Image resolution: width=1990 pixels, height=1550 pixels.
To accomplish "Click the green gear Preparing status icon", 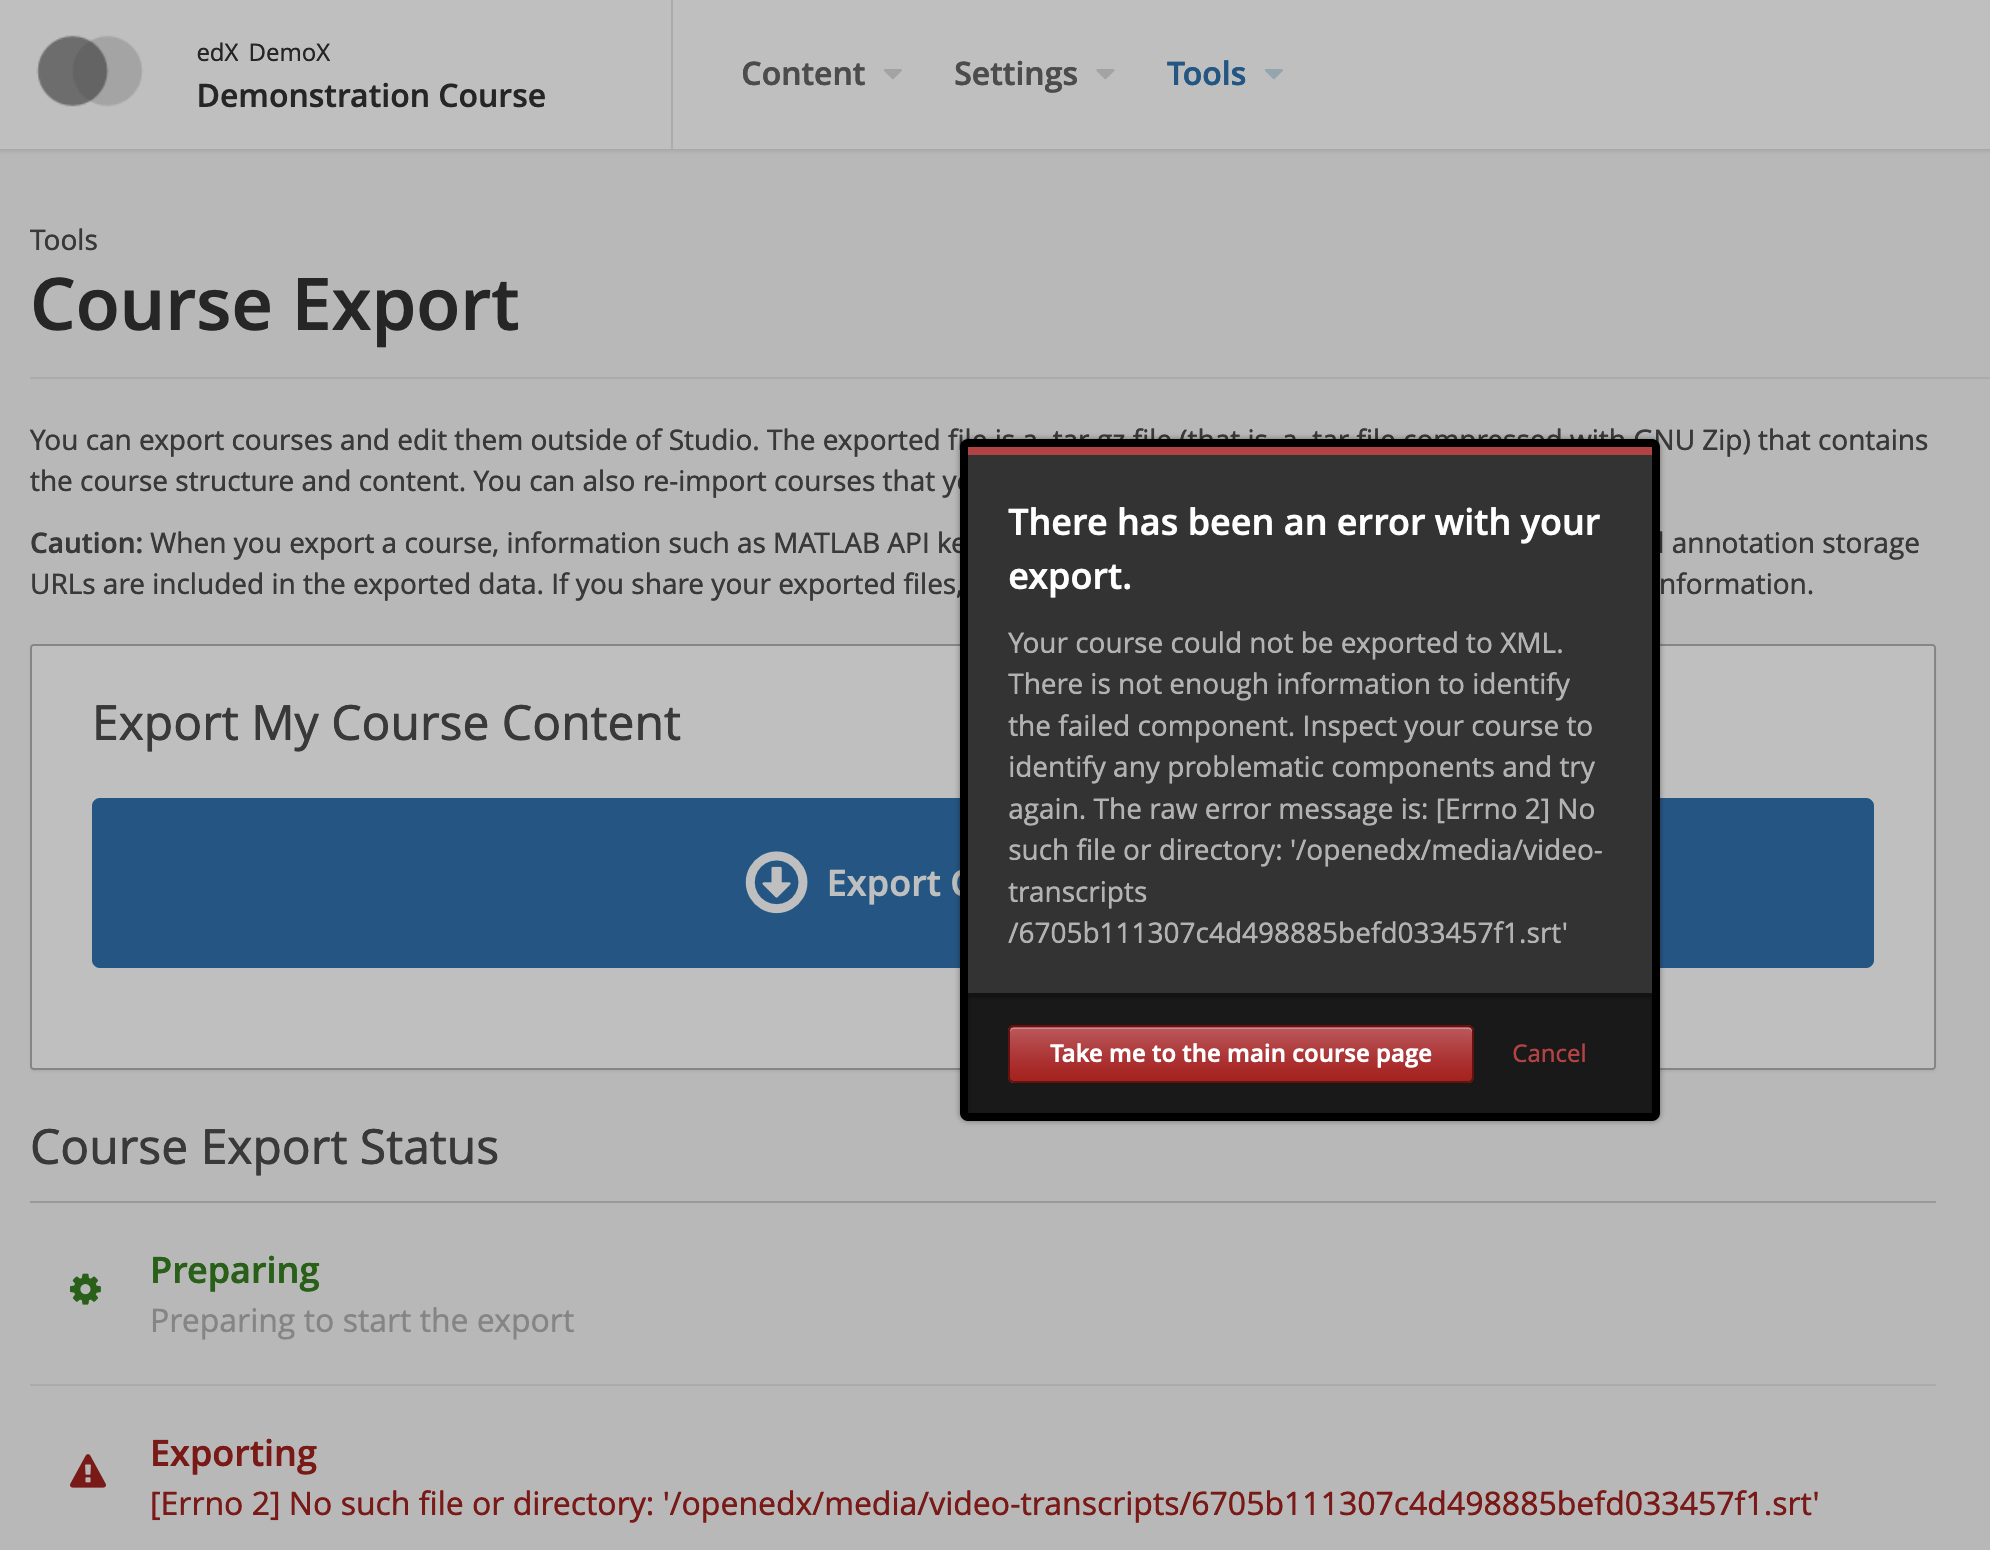I will 86,1289.
